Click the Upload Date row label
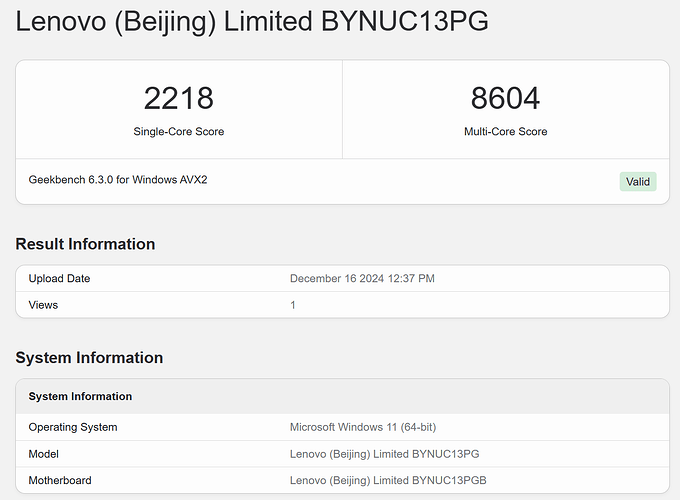Viewport: 680px width, 500px height. point(59,279)
